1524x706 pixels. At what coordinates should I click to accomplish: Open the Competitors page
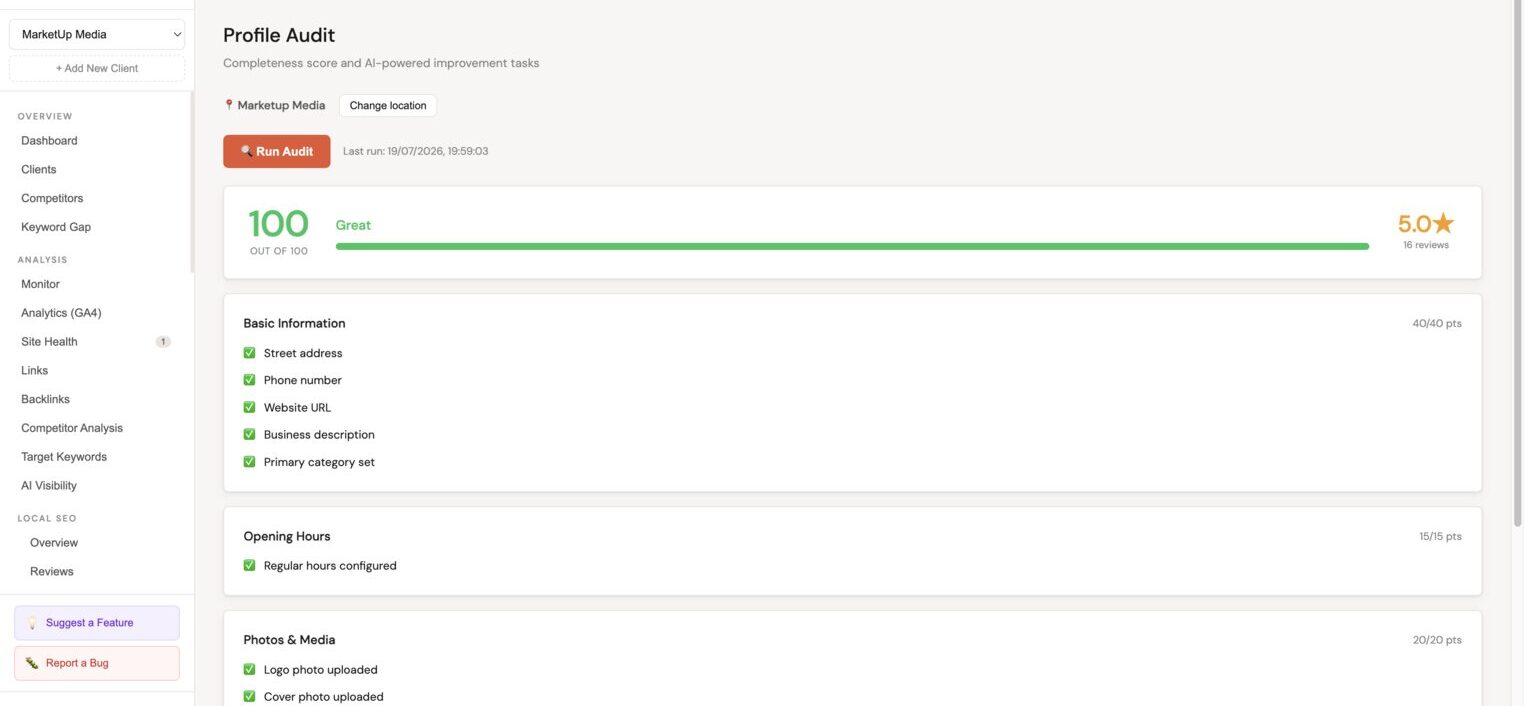52,198
